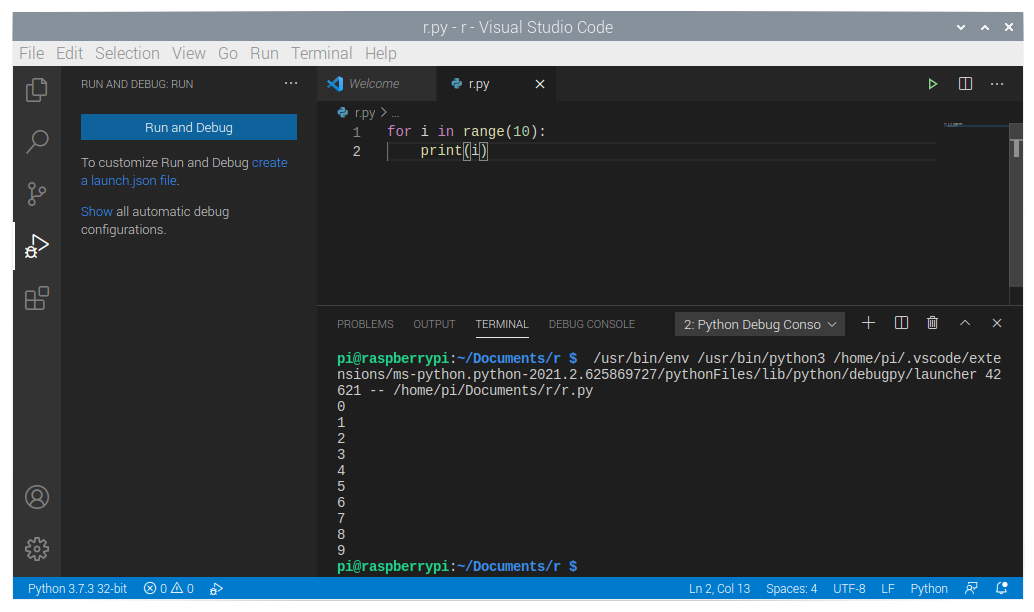1034x612 pixels.
Task: Switch to the PROBLEMS panel tab
Action: pos(365,324)
